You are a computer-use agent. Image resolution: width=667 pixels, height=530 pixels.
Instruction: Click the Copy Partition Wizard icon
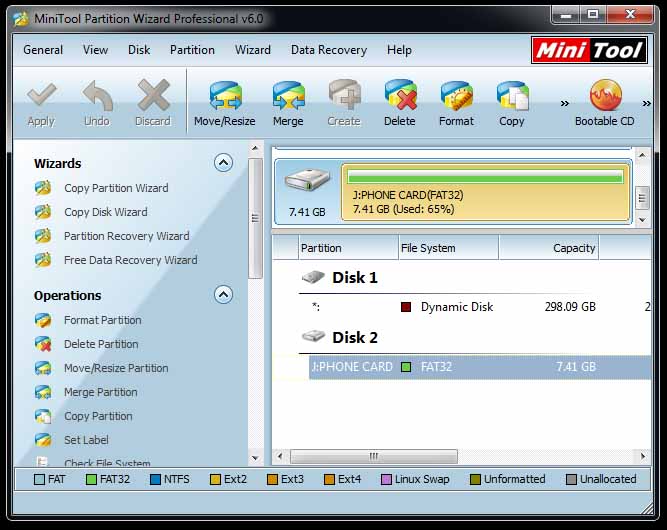(x=43, y=188)
